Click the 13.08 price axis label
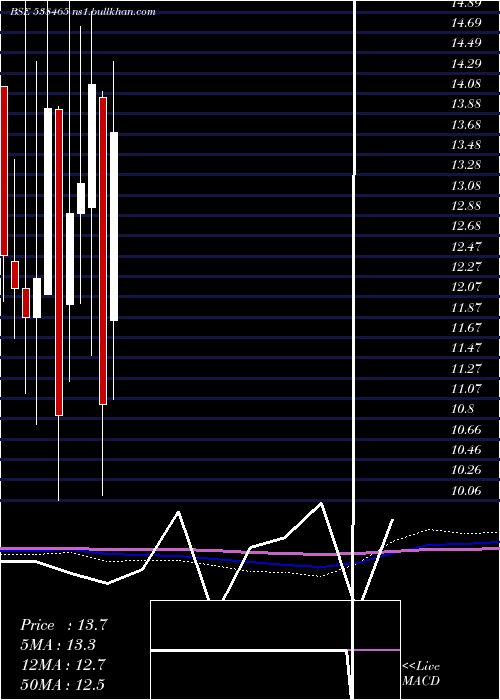Image resolution: width=500 pixels, height=700 pixels. pyautogui.click(x=466, y=185)
